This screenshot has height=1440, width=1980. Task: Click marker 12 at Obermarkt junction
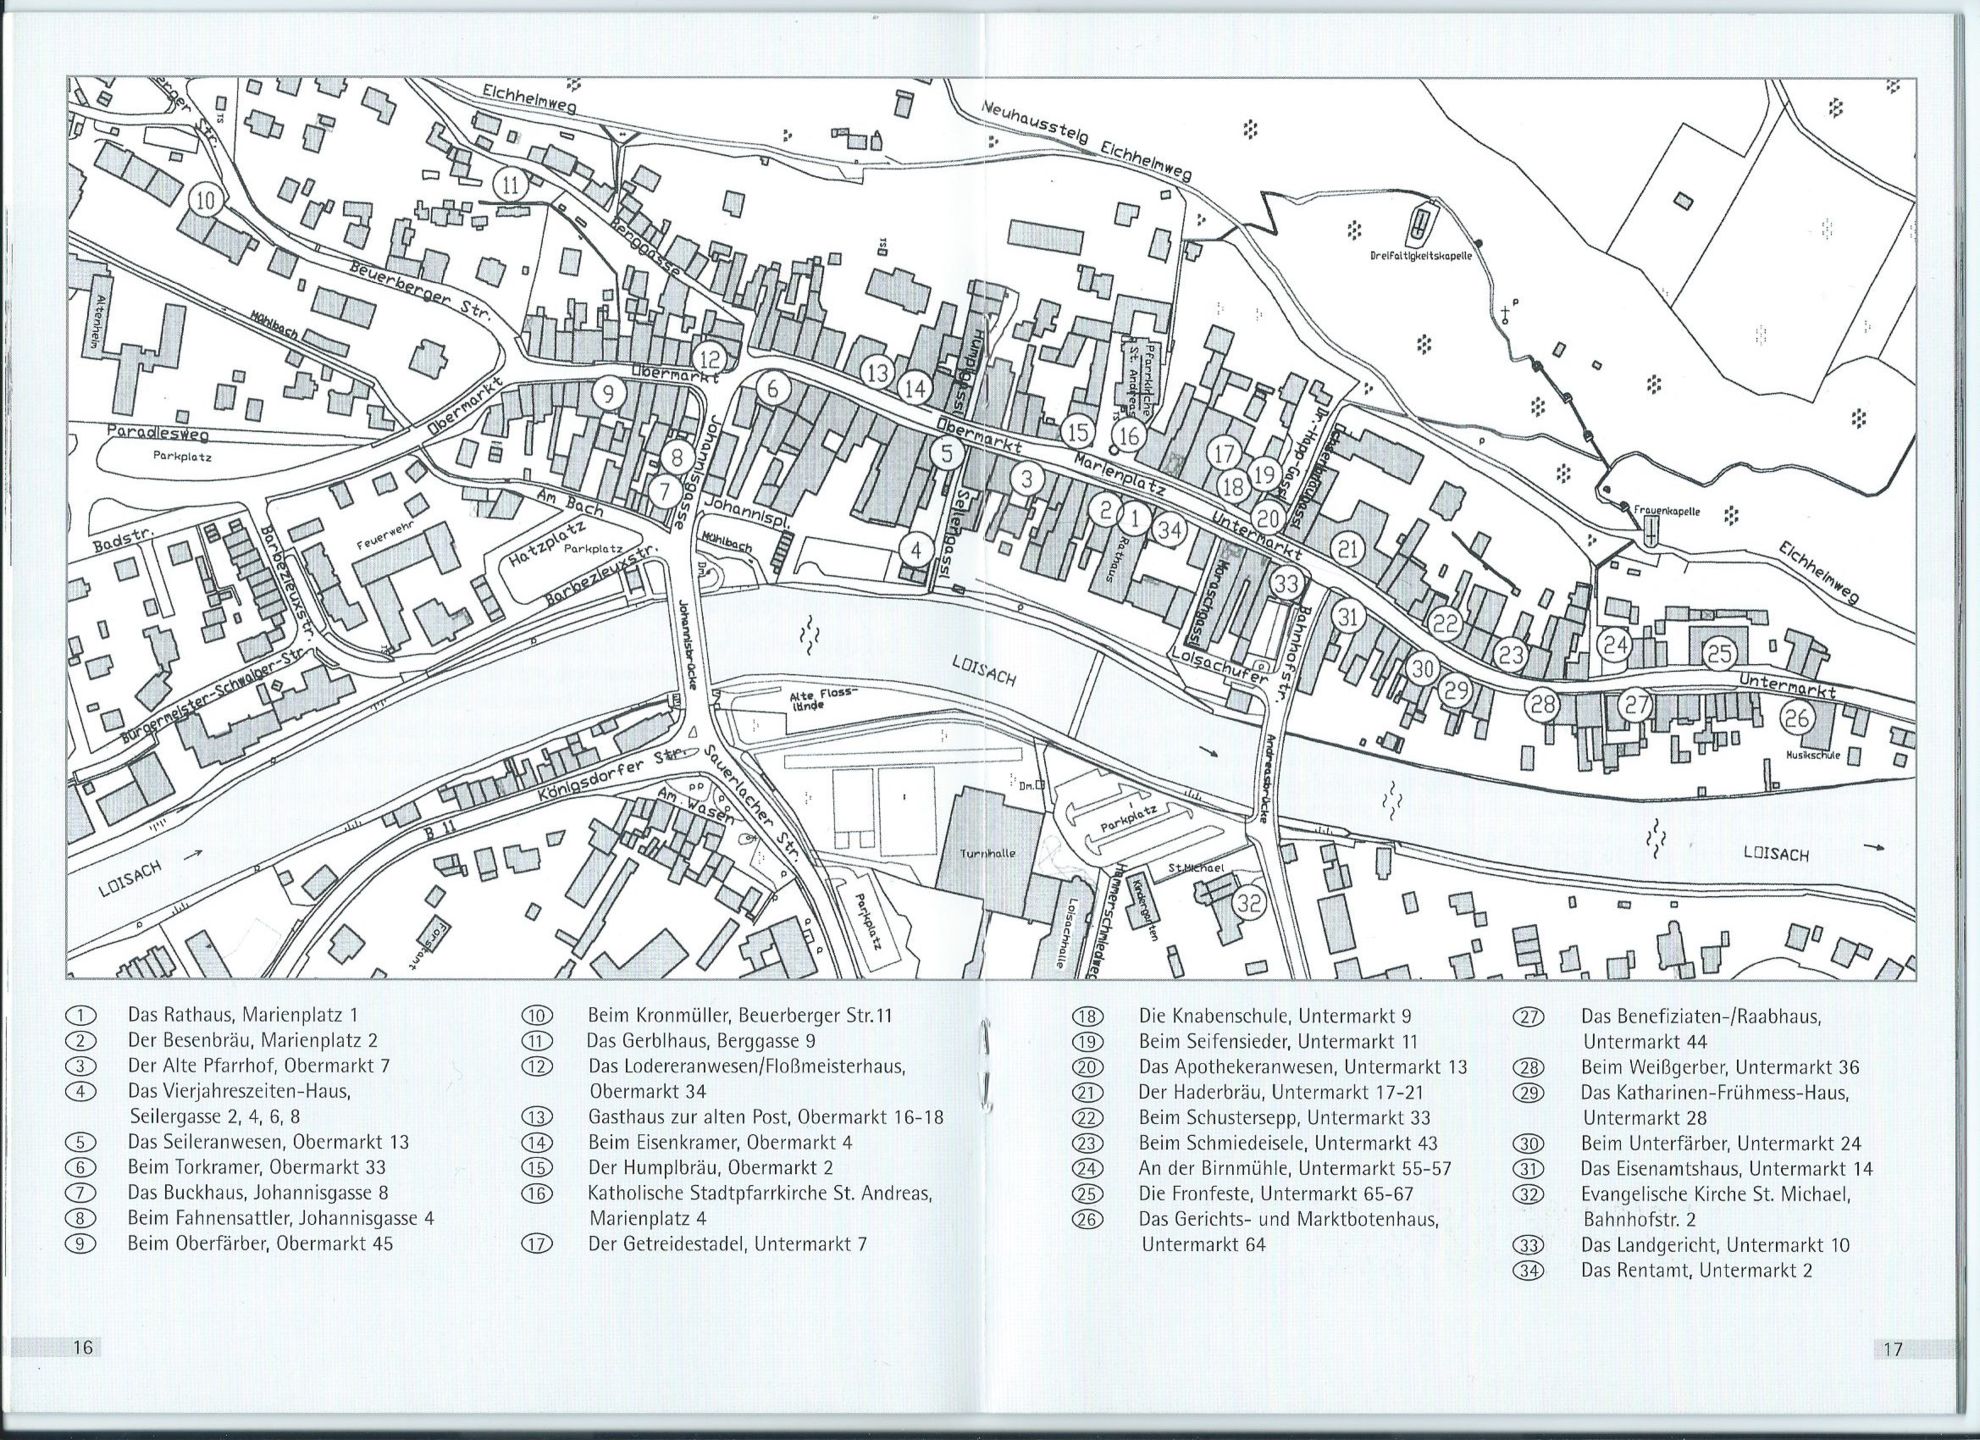[x=710, y=358]
